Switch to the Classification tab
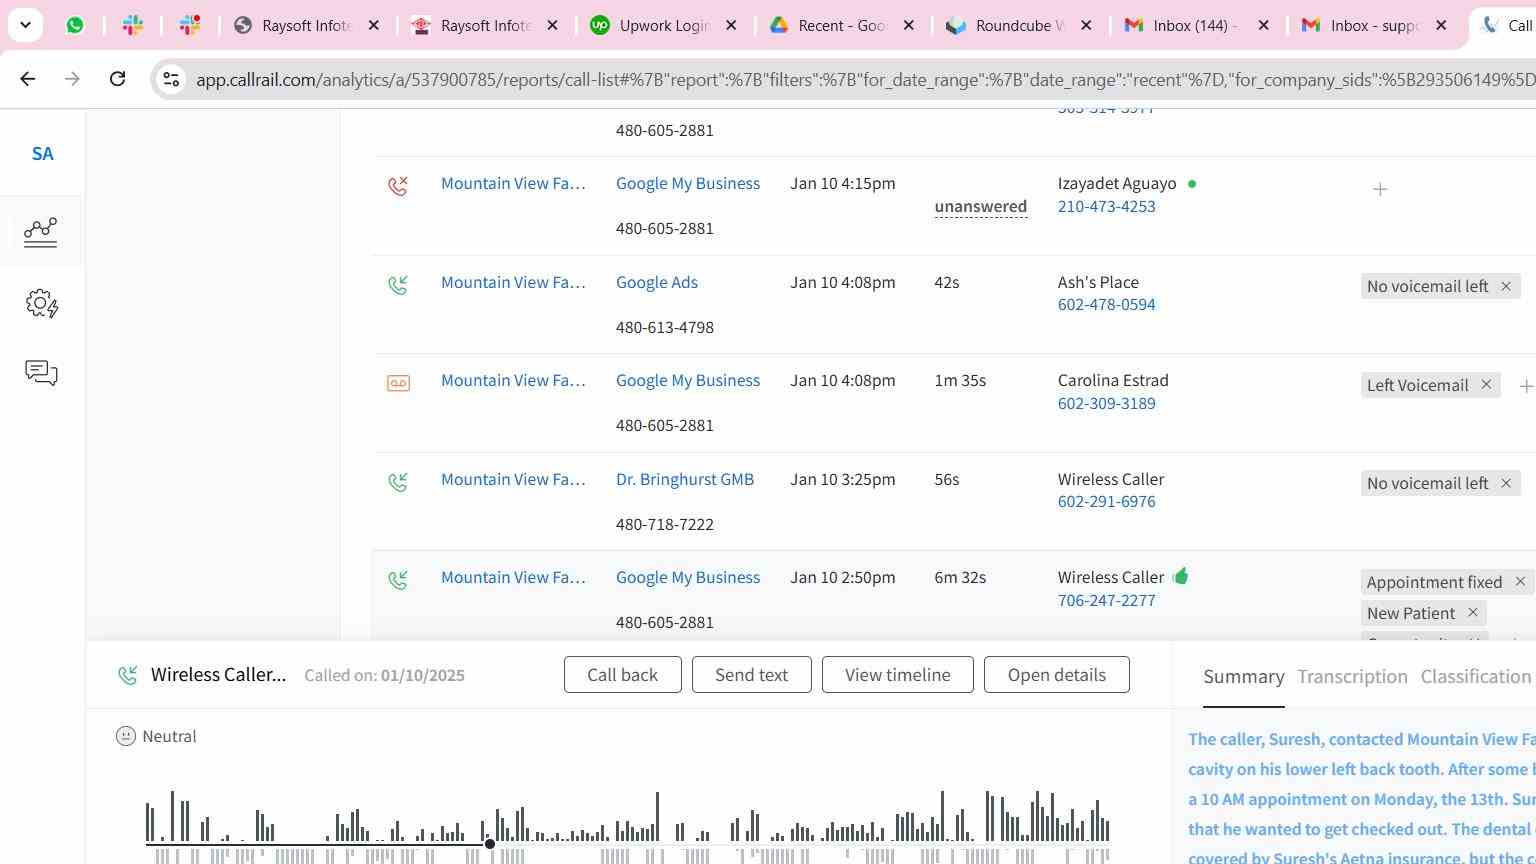The image size is (1536, 864). [1477, 677]
